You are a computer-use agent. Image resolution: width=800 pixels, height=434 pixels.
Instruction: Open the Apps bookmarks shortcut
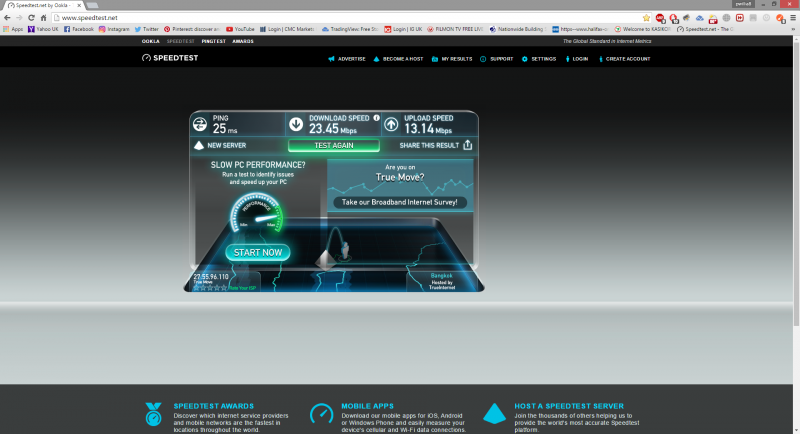[13, 29]
